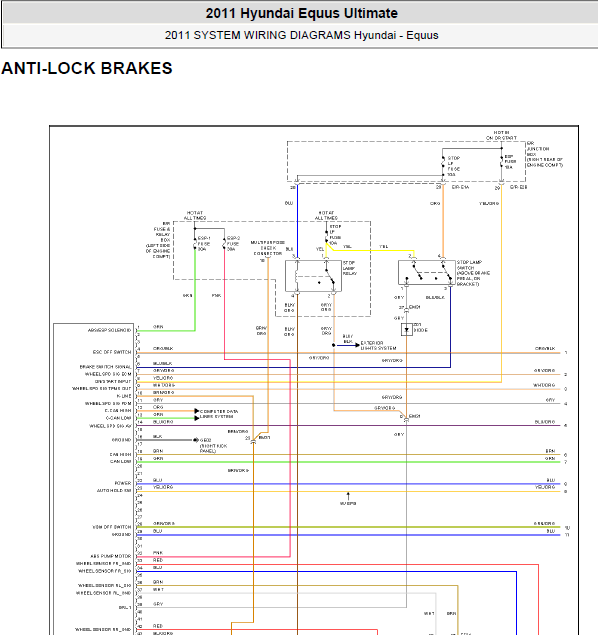Click the W/ EPB upward arrow marker

pyautogui.click(x=348, y=496)
